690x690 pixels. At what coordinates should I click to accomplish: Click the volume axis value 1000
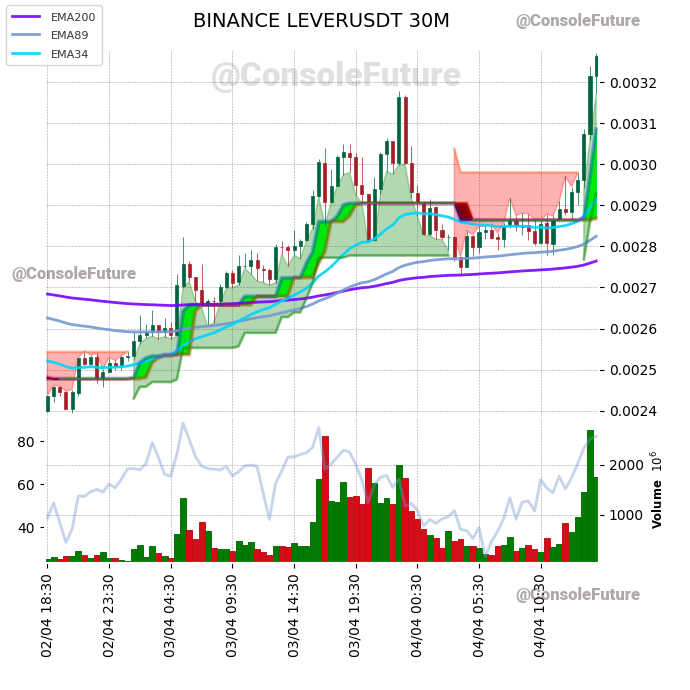click(x=626, y=515)
